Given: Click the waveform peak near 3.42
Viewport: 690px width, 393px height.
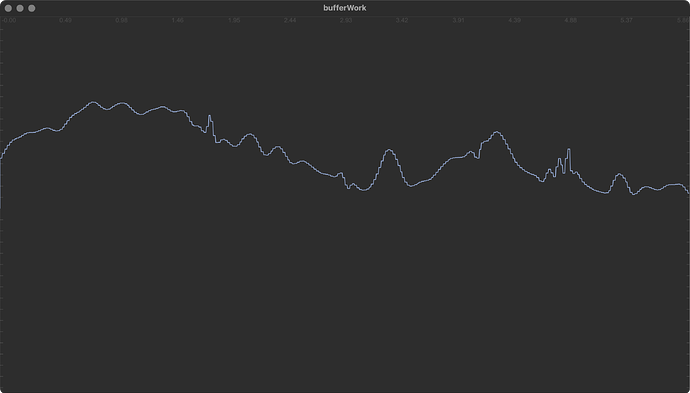Looking at the screenshot, I should coord(389,151).
